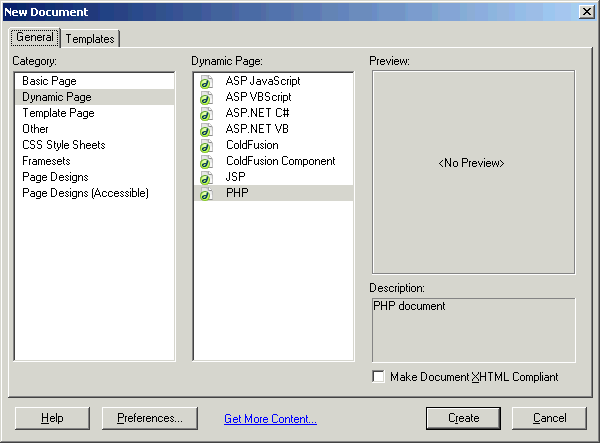Image resolution: width=600 pixels, height=443 pixels.
Task: Cancel the New Document dialog
Action: point(549,418)
